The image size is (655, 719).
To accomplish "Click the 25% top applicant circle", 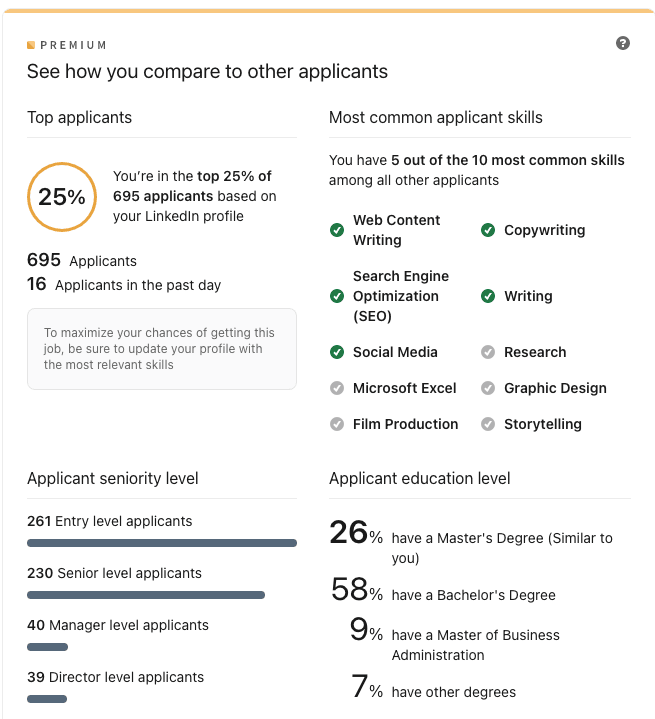I will pyautogui.click(x=62, y=197).
